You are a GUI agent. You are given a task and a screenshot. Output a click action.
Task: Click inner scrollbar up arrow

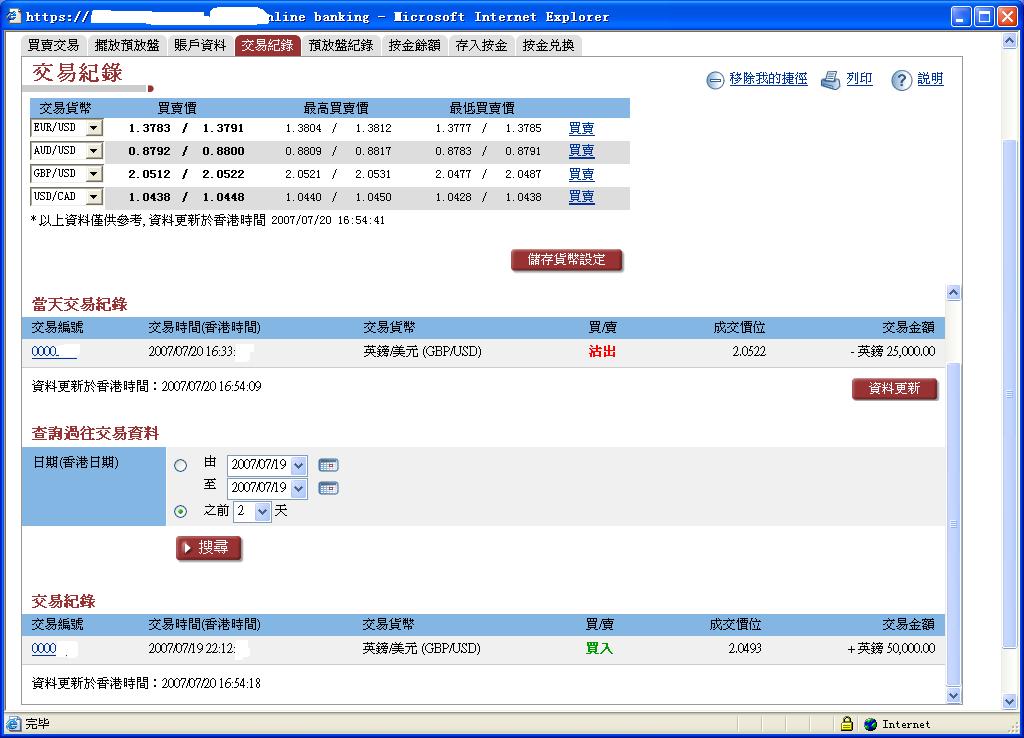(x=953, y=293)
